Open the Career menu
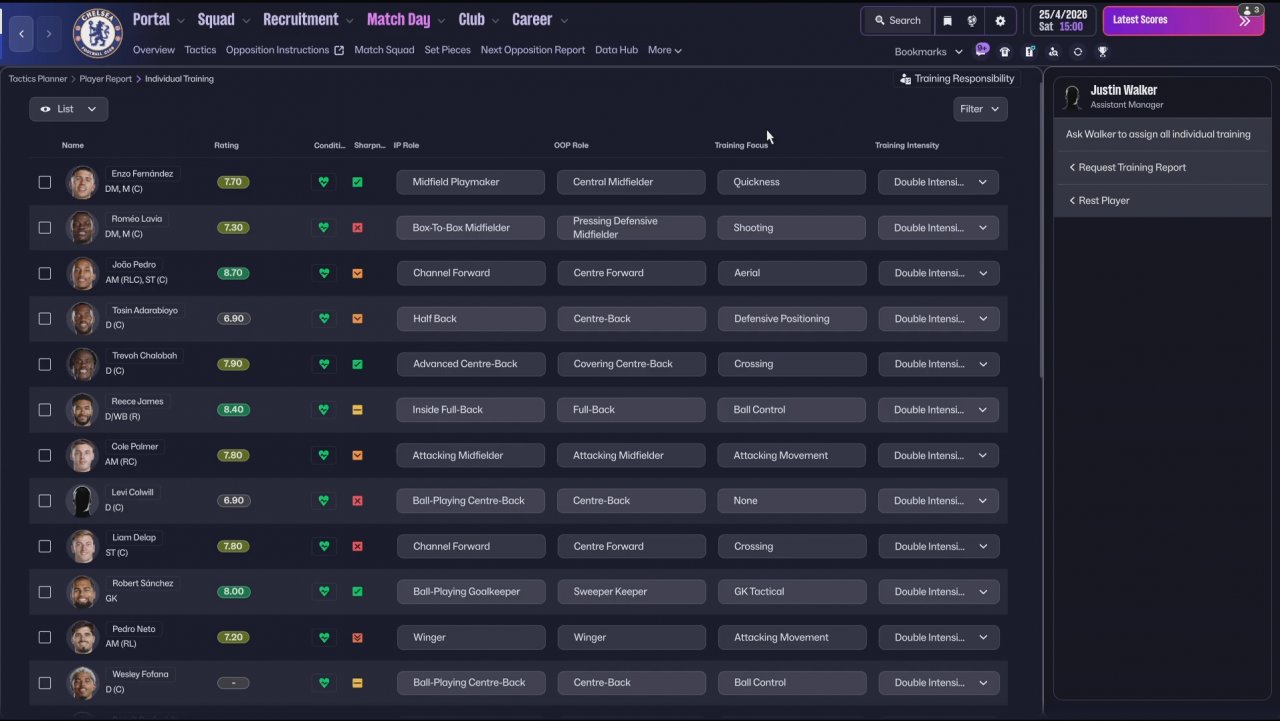The width and height of the screenshot is (1280, 721). (x=540, y=20)
